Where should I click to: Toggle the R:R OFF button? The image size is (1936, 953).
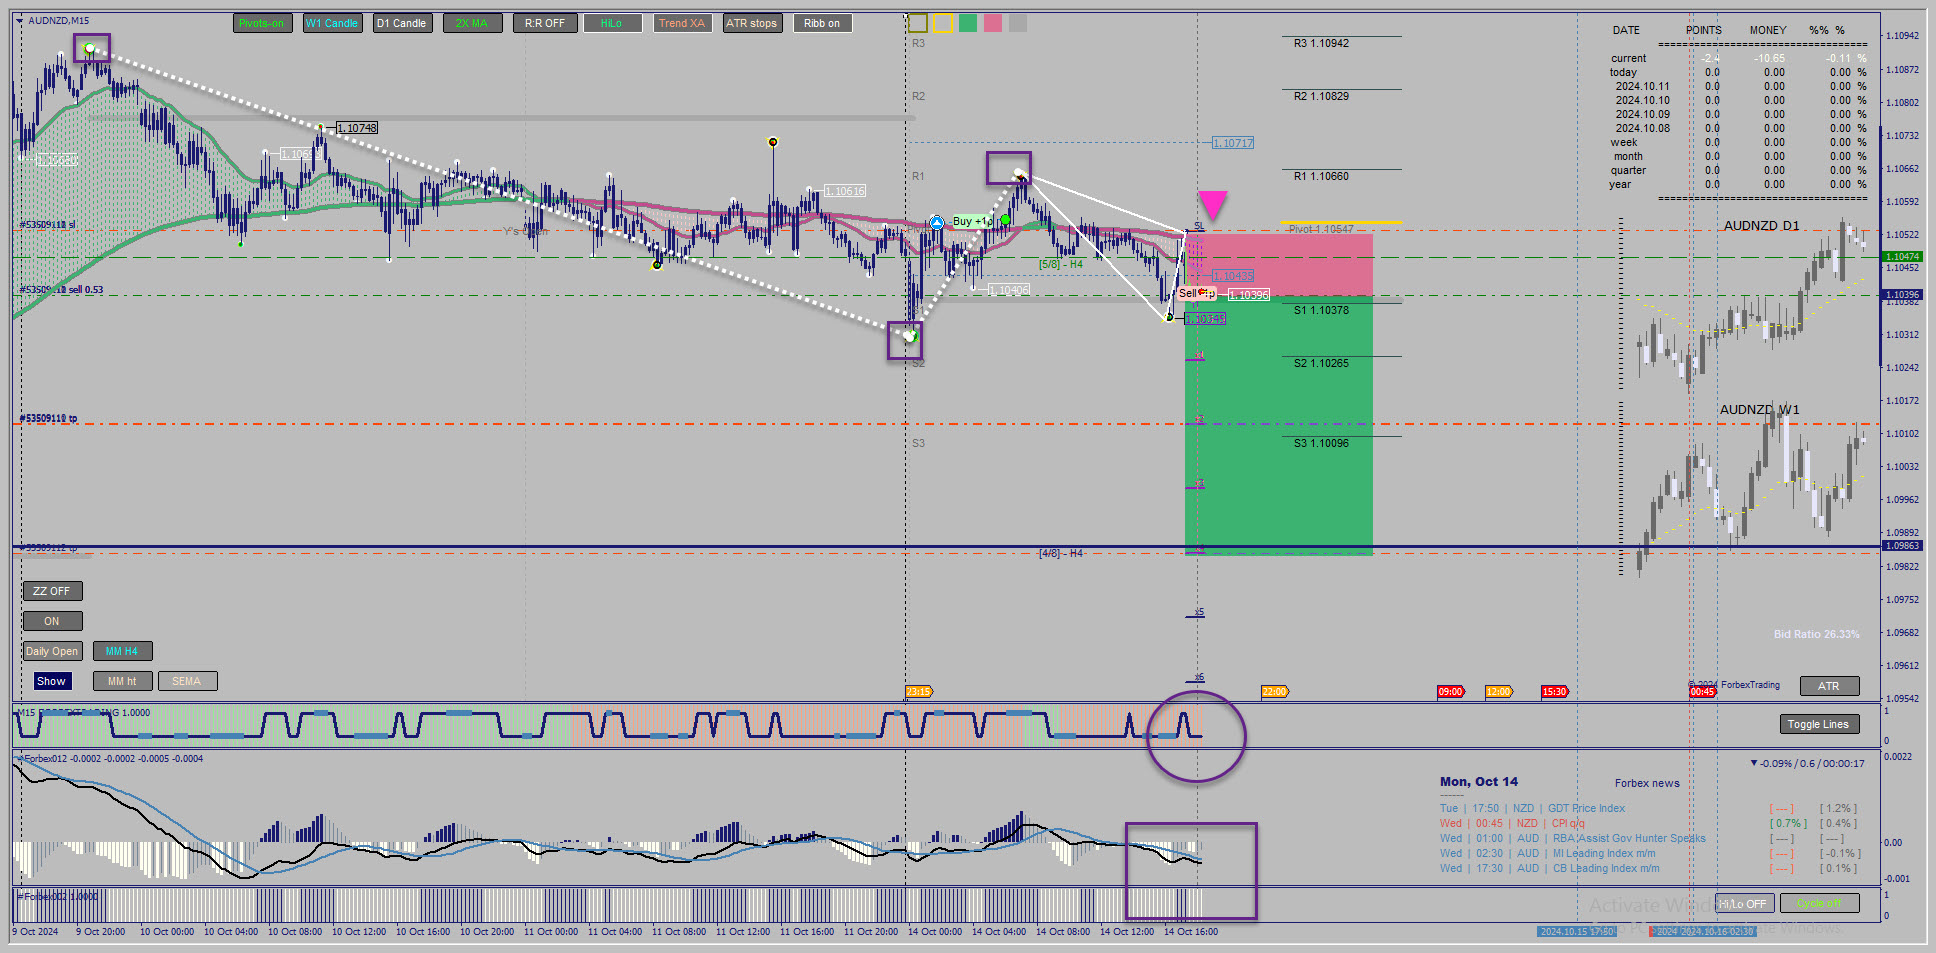point(545,23)
